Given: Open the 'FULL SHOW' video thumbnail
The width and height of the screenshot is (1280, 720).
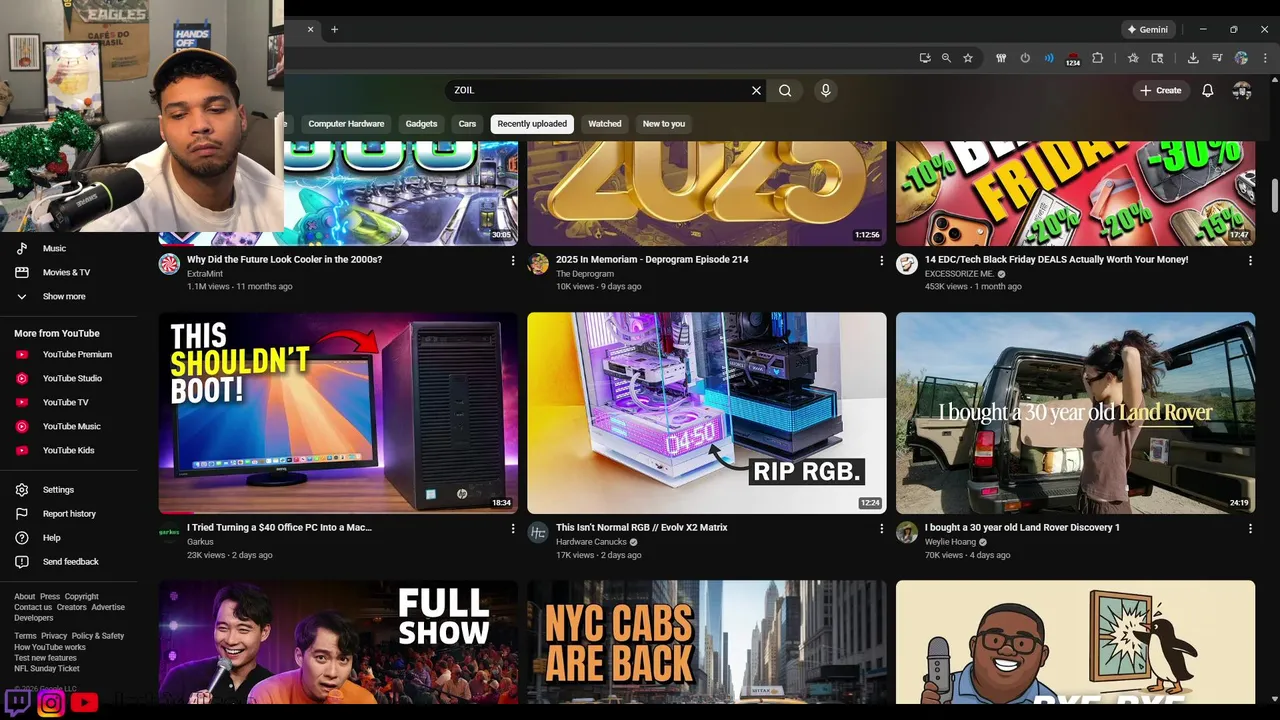Looking at the screenshot, I should pos(338,642).
